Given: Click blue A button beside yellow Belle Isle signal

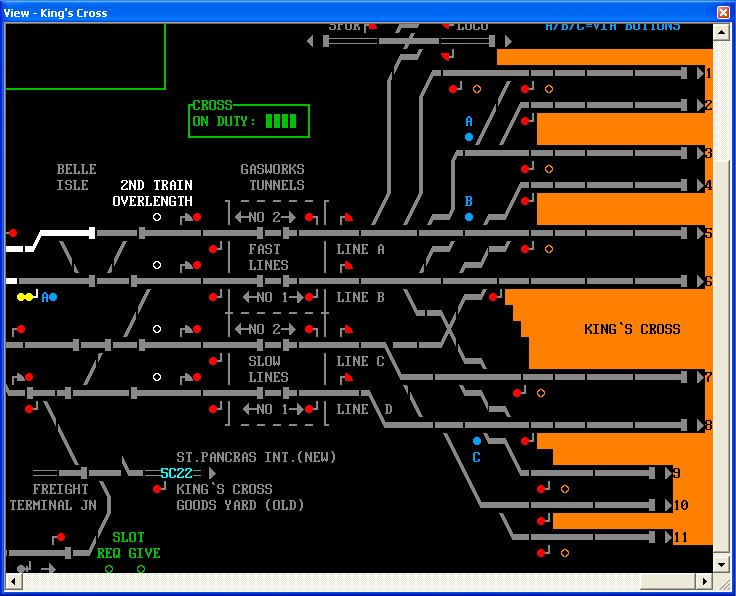Looking at the screenshot, I should (x=53, y=297).
